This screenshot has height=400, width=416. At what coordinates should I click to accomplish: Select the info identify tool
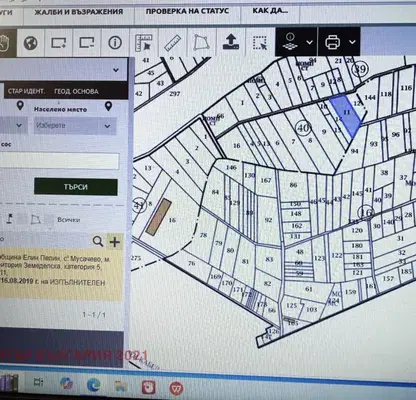(x=115, y=43)
